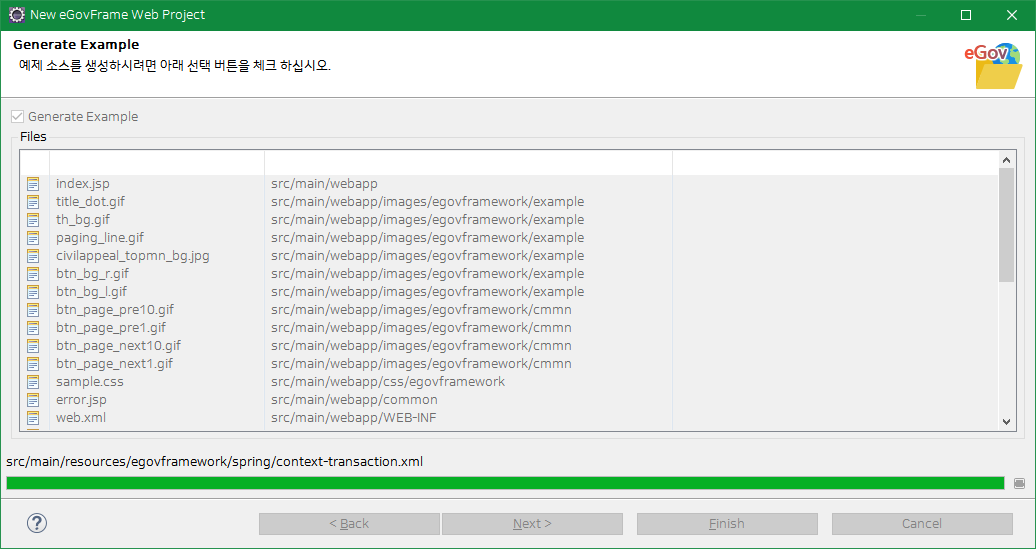Click the context-transaction.xml status path text
Image resolution: width=1036 pixels, height=549 pixels.
click(214, 461)
